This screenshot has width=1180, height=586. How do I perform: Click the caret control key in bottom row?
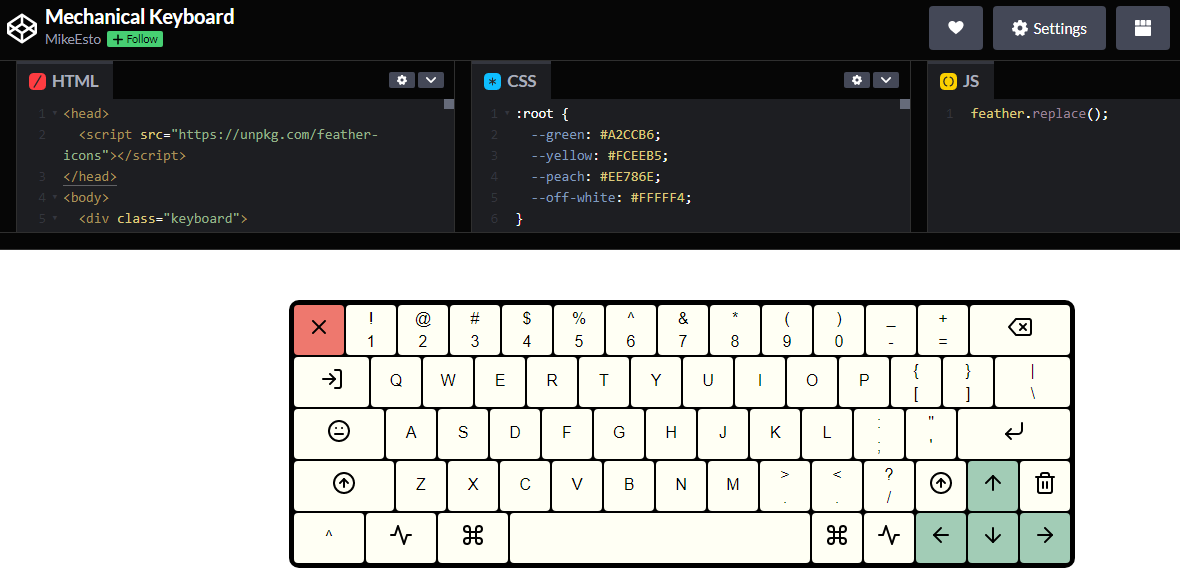coord(329,537)
